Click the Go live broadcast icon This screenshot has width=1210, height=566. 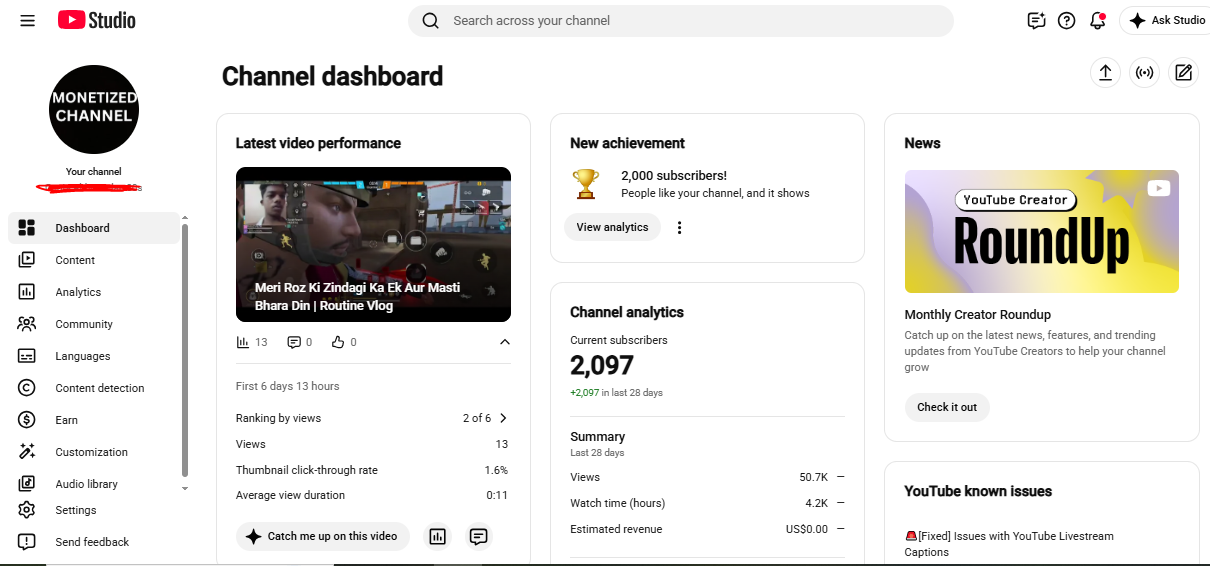tap(1144, 72)
